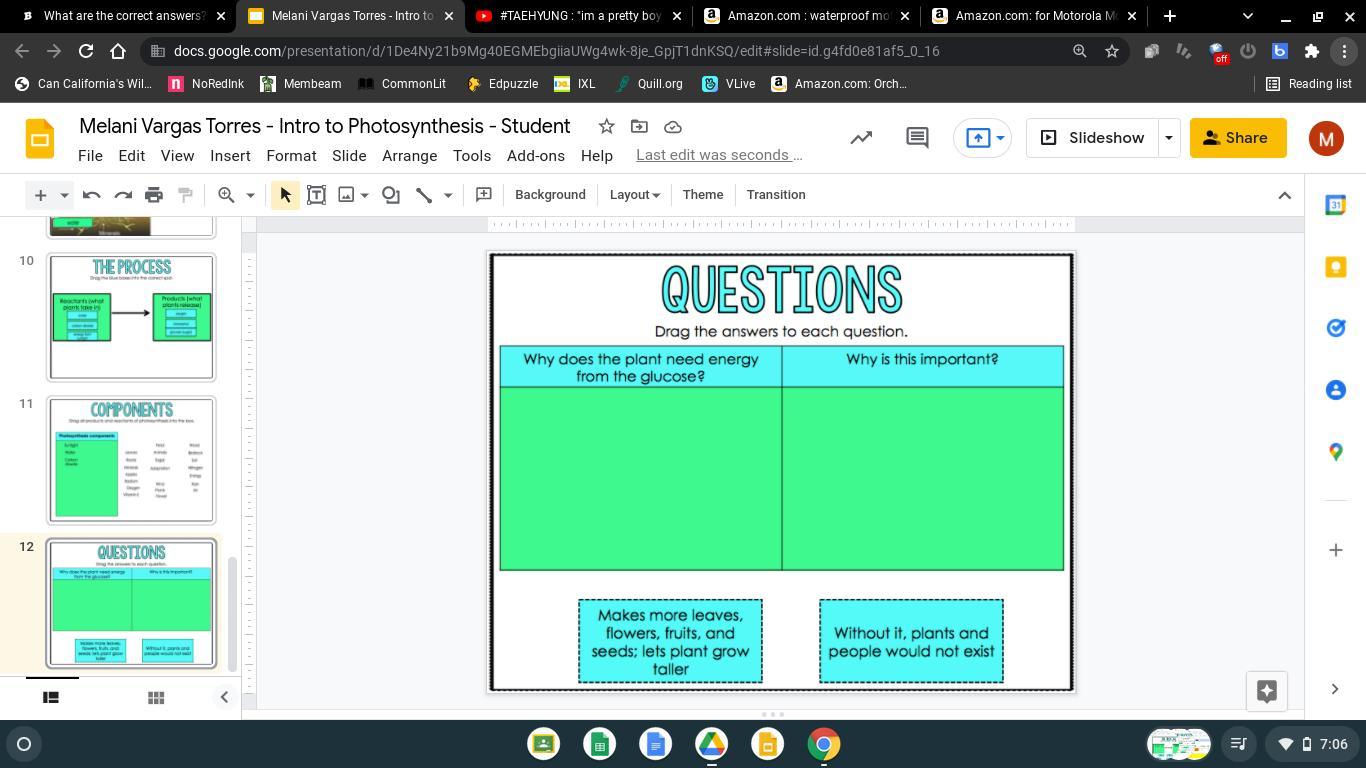Click the yellow Share button
Screen dimensions: 1366x768
click(x=1238, y=138)
